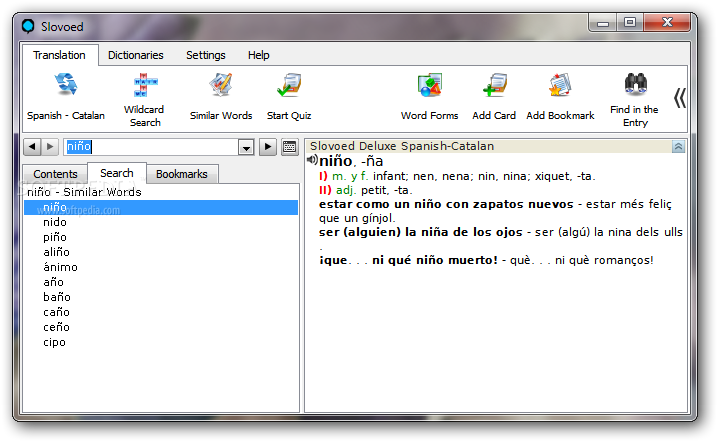This screenshot has height=442, width=718.
Task: Play pronunciation of niño speaker icon
Action: click(x=312, y=160)
